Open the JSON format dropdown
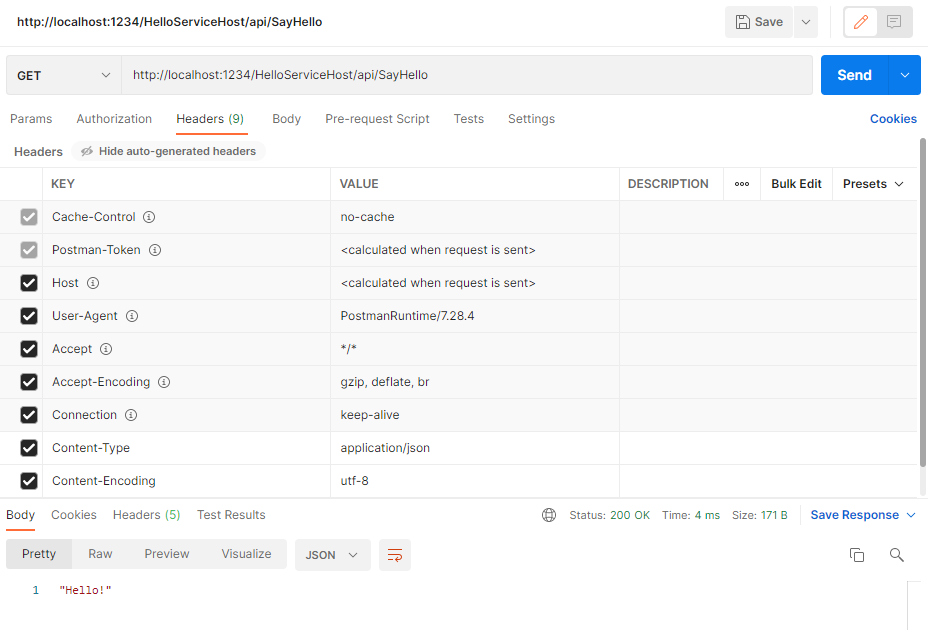This screenshot has height=630, width=928. pyautogui.click(x=333, y=555)
